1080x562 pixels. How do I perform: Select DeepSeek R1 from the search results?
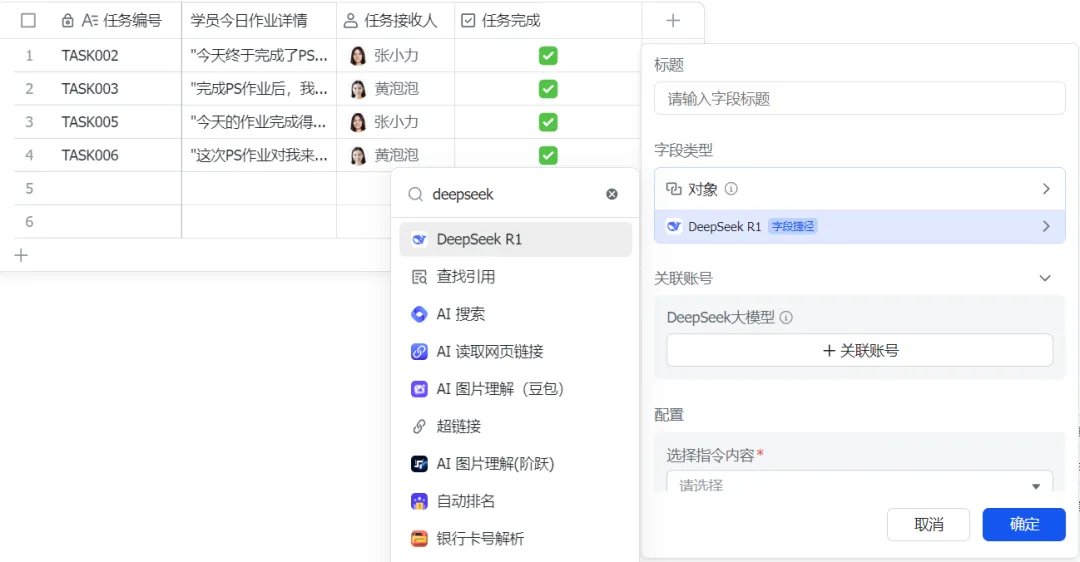515,240
